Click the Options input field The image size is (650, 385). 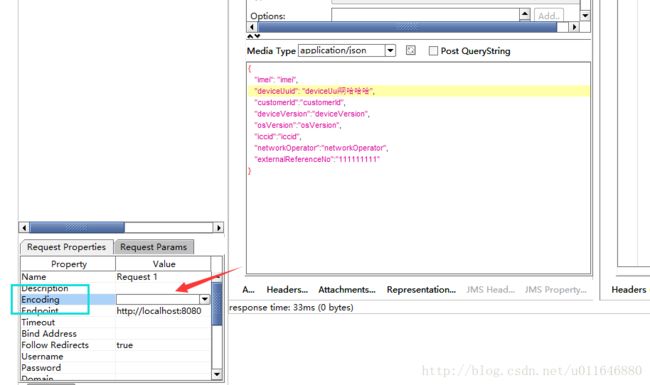click(x=425, y=15)
